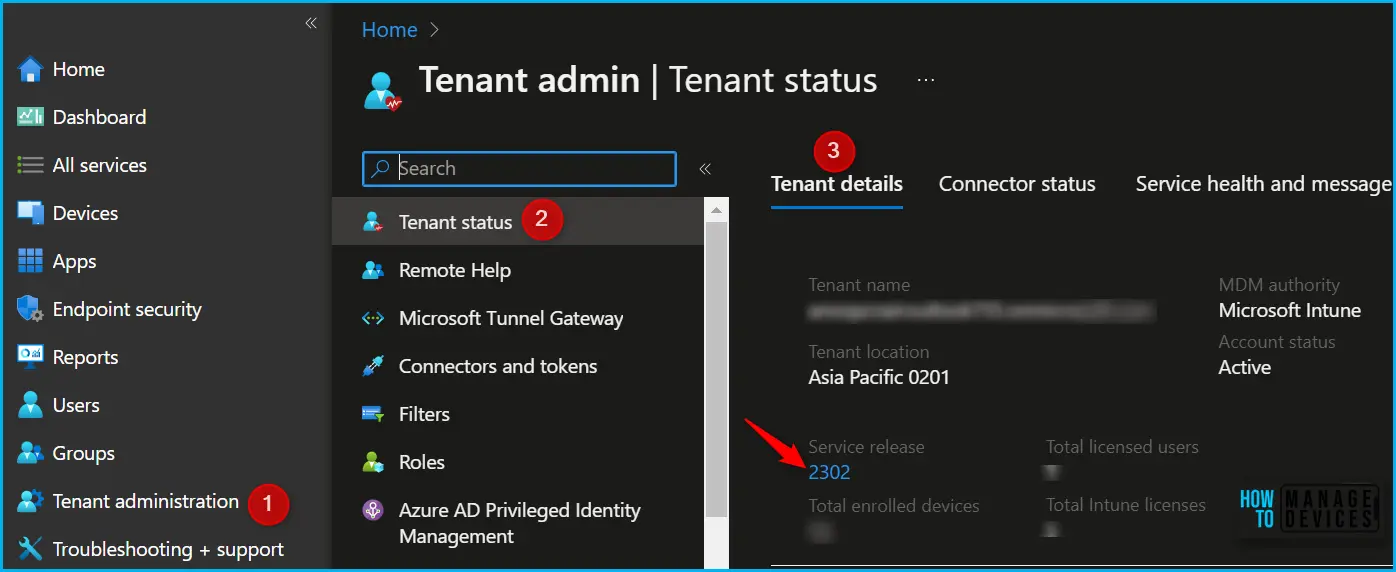Click the Tenant administration gear-person icon

[30, 501]
